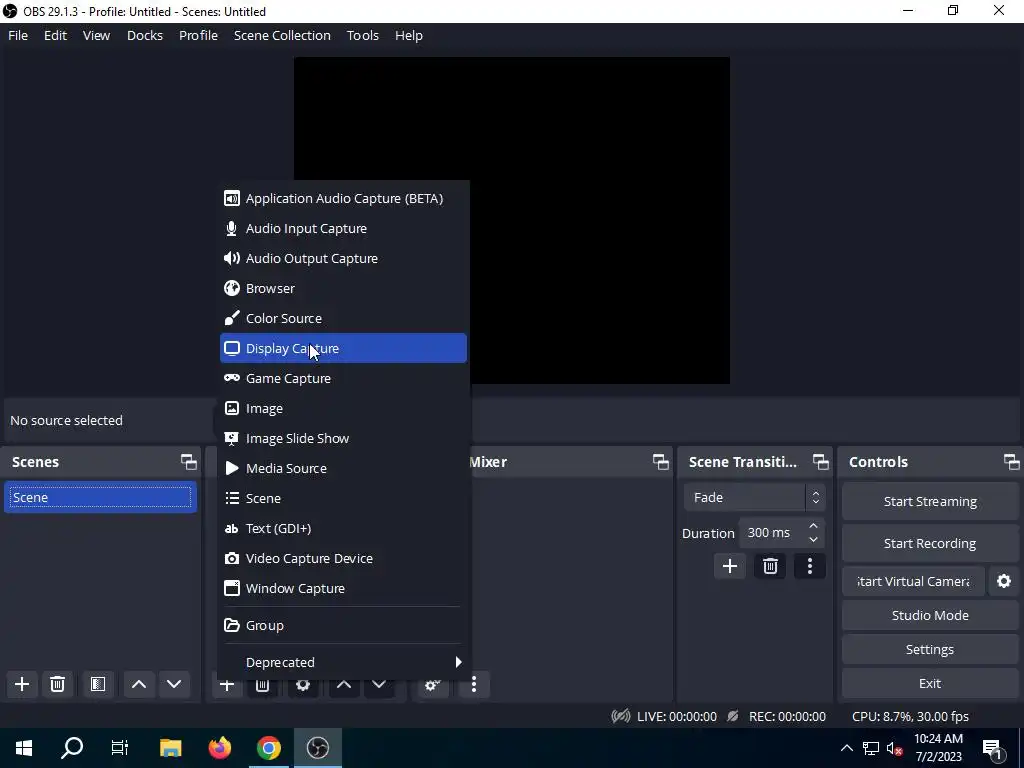Float the Scene Transitions dock pop-out icon
Screen dimensions: 1024x768
click(x=821, y=462)
